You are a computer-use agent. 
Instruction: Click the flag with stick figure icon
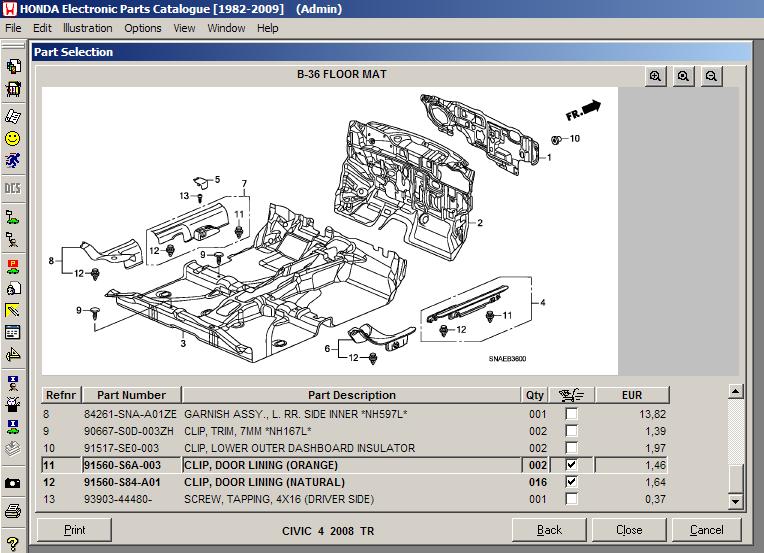point(13,239)
